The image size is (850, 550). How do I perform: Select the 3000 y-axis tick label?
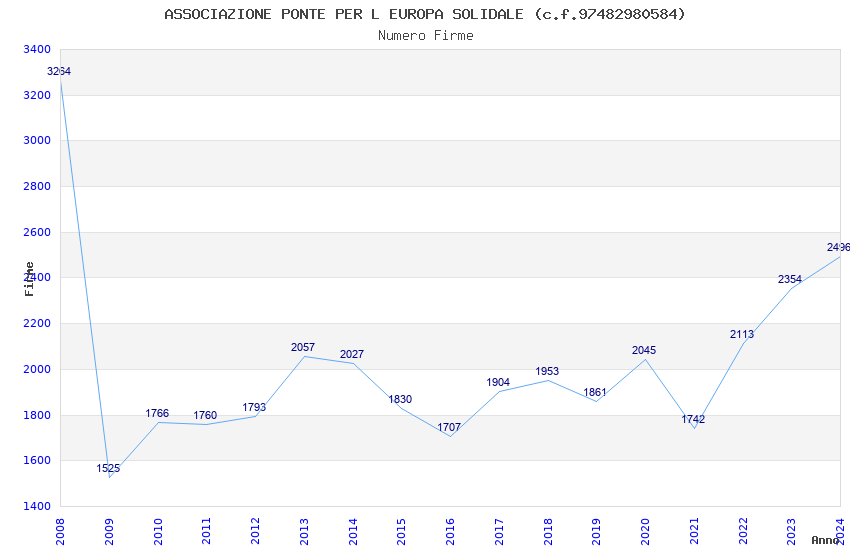tap(37, 140)
